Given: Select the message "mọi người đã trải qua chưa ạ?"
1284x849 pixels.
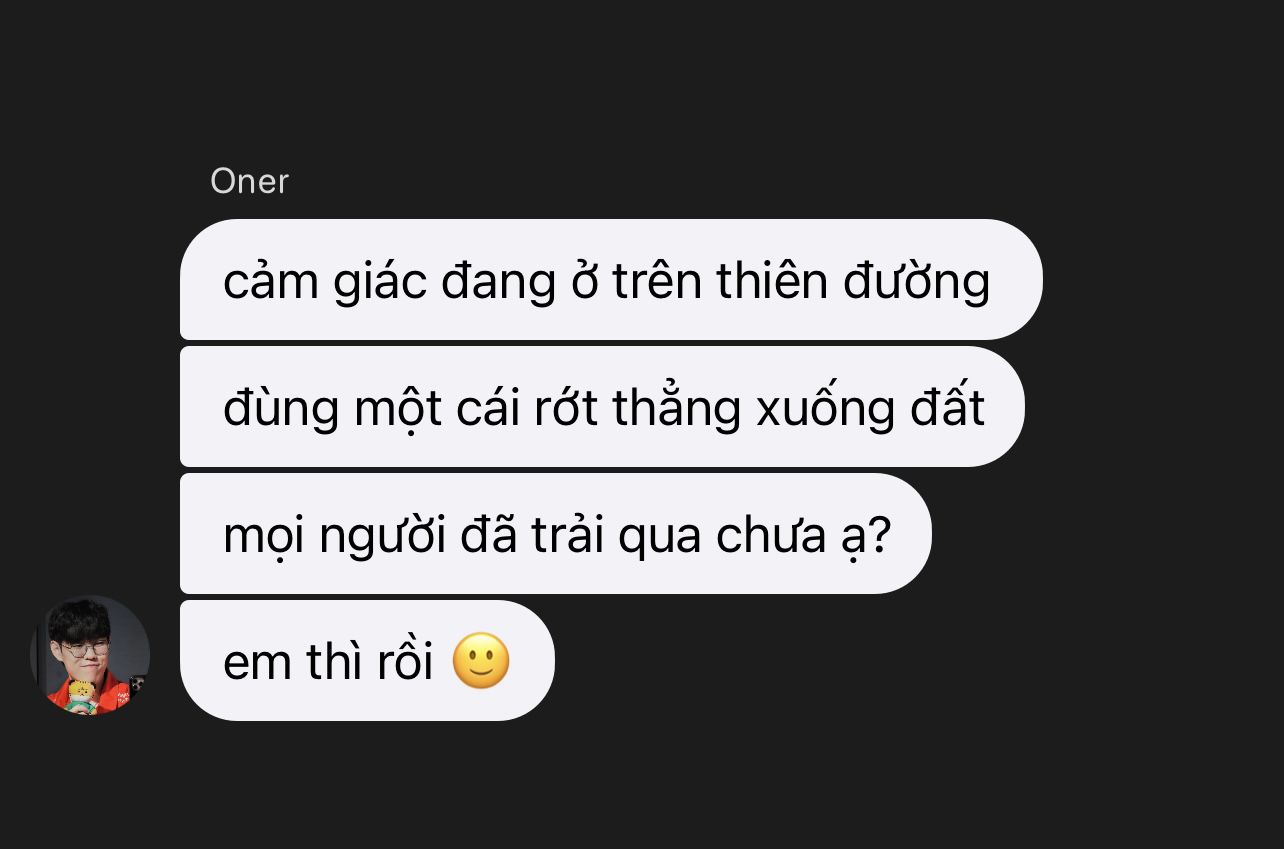Looking at the screenshot, I should point(556,533).
